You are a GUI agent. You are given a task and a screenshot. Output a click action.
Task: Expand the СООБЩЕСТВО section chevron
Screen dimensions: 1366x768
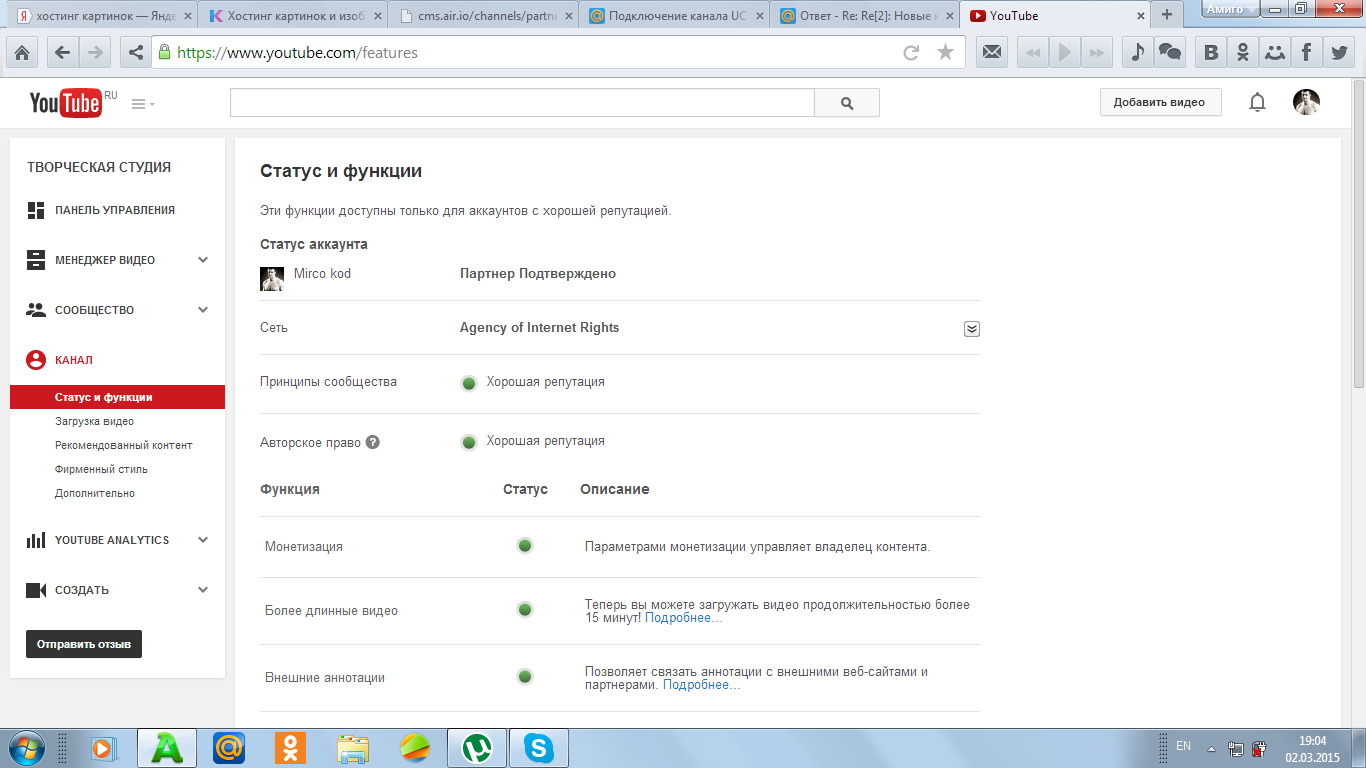click(x=203, y=310)
